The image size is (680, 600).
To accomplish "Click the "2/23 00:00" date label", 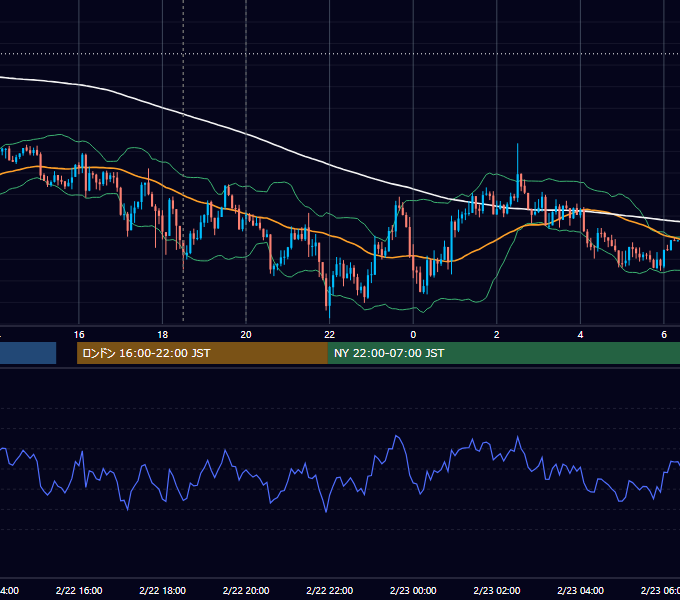I will click(x=413, y=590).
